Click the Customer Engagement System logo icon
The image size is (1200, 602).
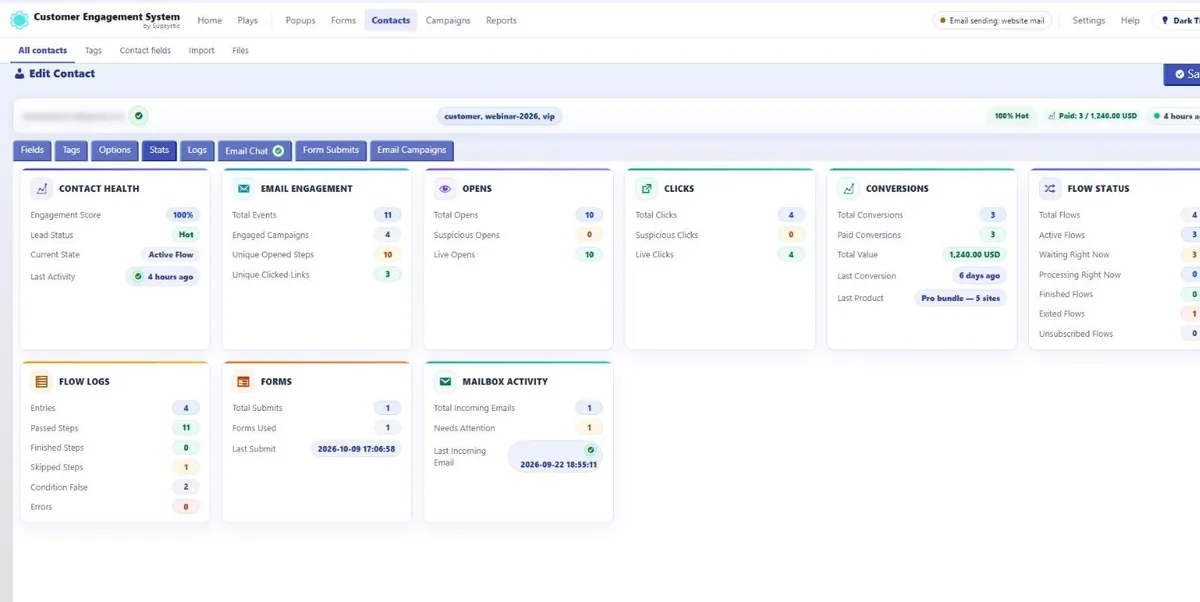[x=19, y=20]
